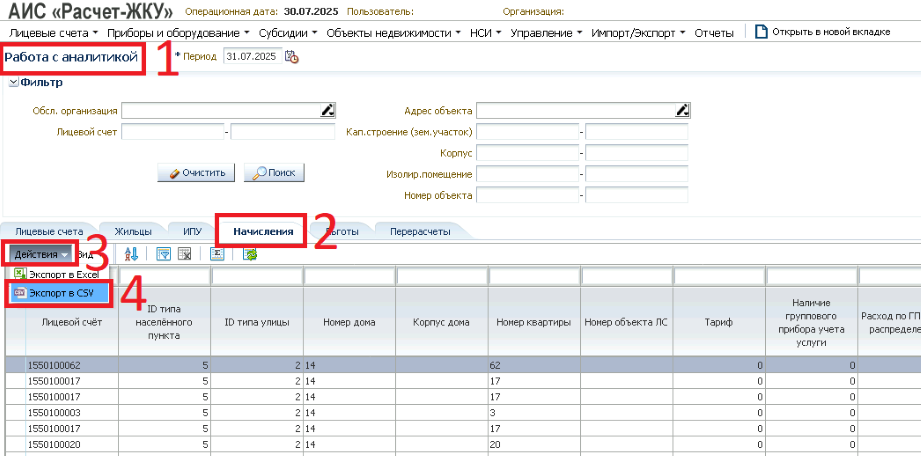
Task: Click the sum totals icon in toolbar
Action: [217, 254]
